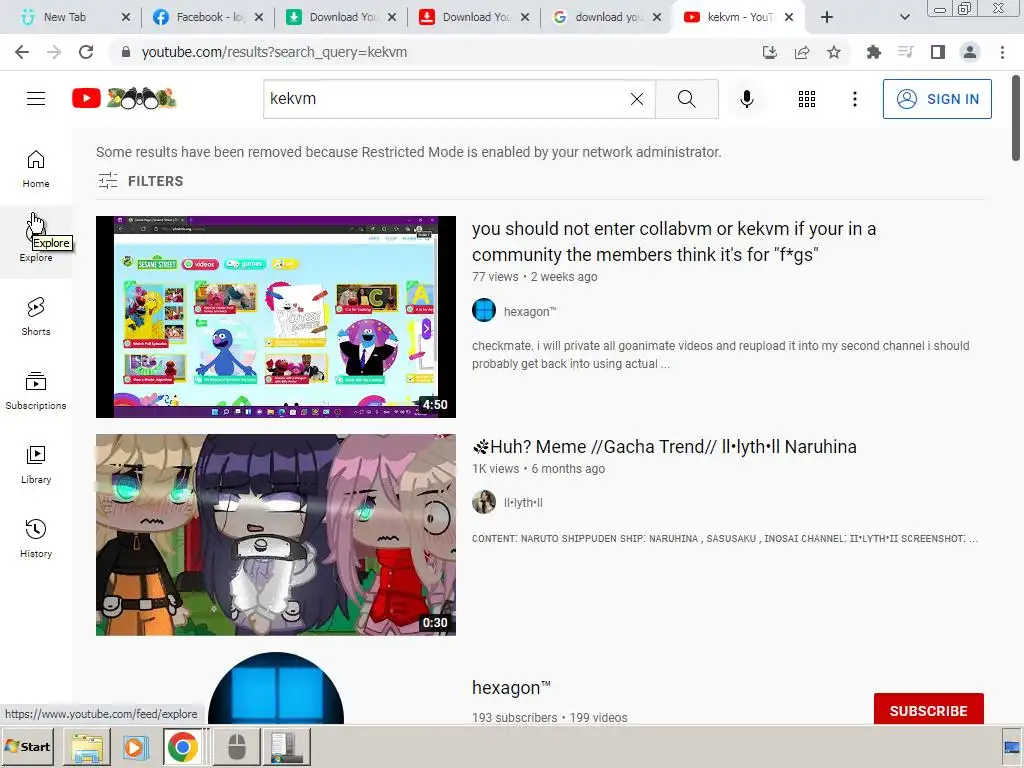Open the collabvm or kekvm video title
The height and width of the screenshot is (768, 1024).
pyautogui.click(x=674, y=242)
